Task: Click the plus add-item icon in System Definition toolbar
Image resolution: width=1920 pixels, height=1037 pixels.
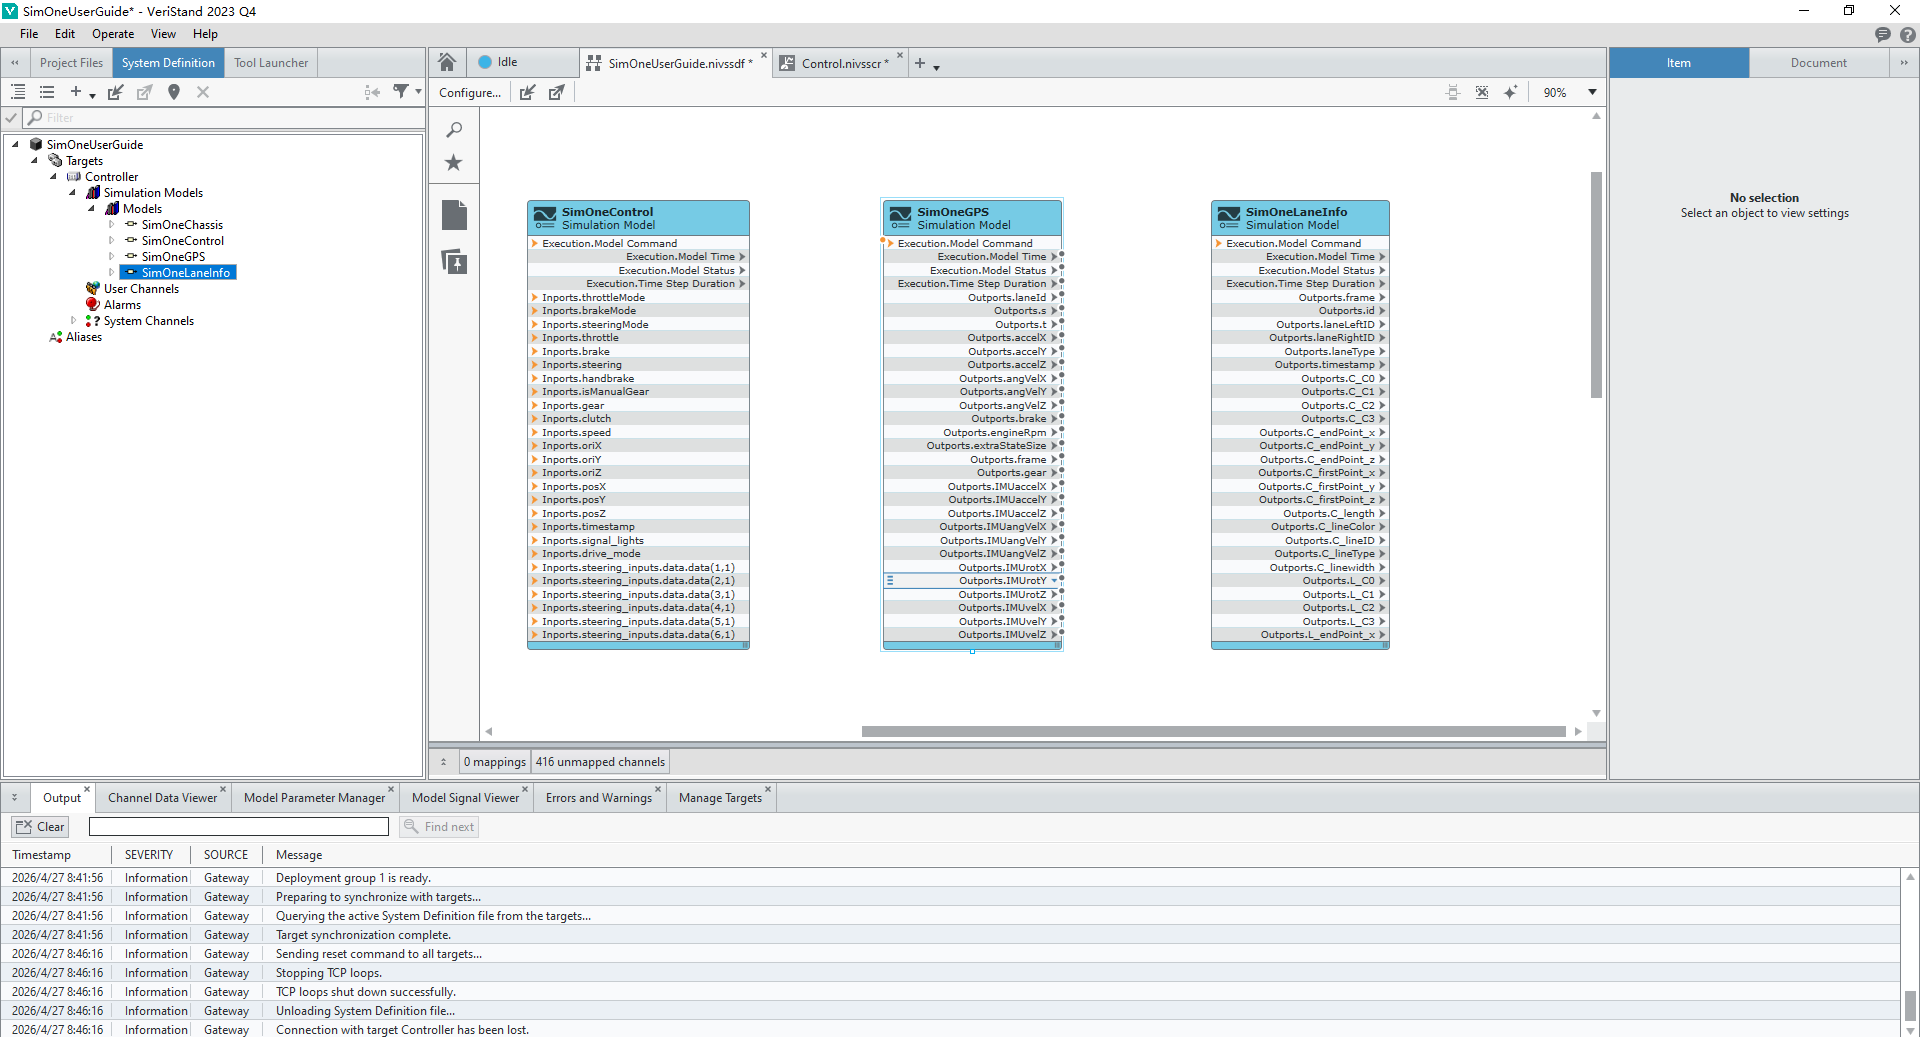Action: [x=76, y=92]
